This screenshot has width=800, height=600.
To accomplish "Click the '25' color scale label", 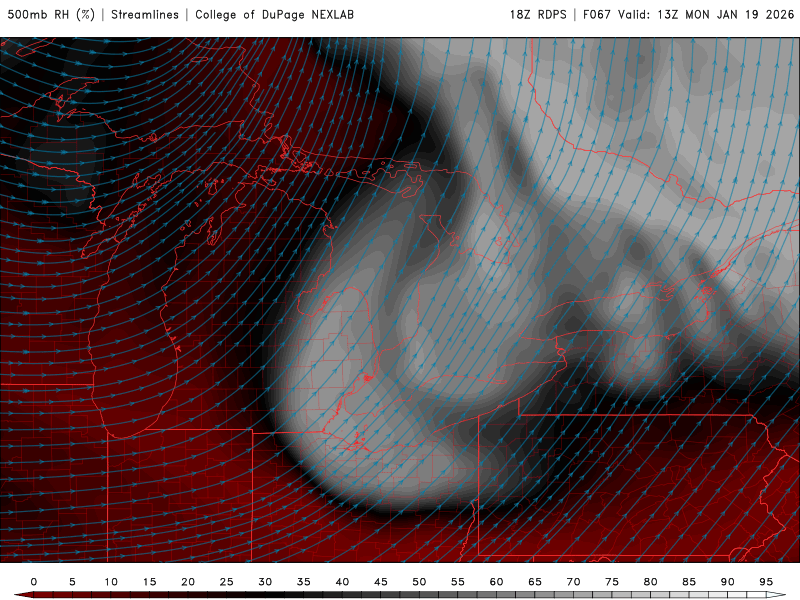I will tap(227, 582).
